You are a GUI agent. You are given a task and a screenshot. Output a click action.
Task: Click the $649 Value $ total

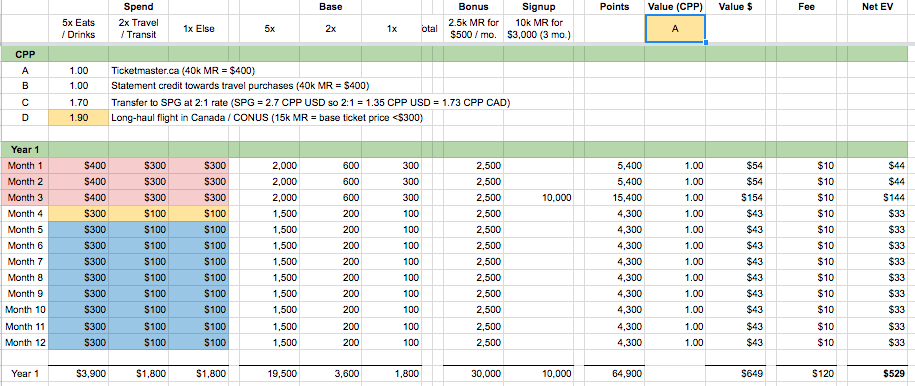[735, 374]
